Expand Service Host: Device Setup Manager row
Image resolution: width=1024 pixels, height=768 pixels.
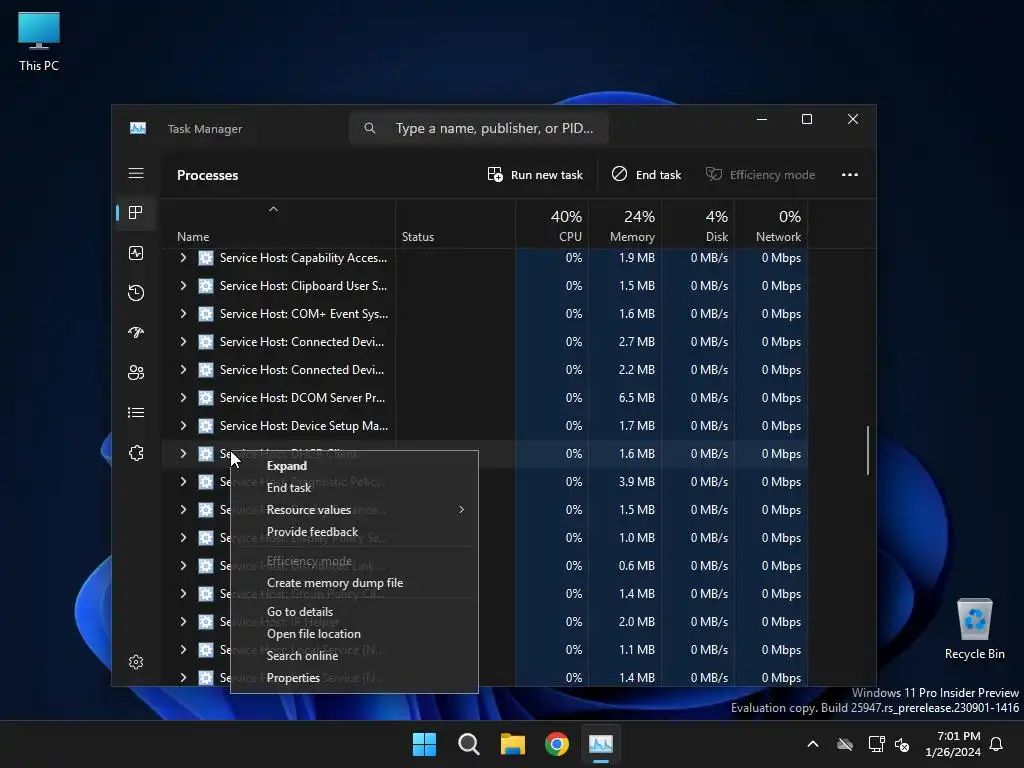[x=184, y=426]
